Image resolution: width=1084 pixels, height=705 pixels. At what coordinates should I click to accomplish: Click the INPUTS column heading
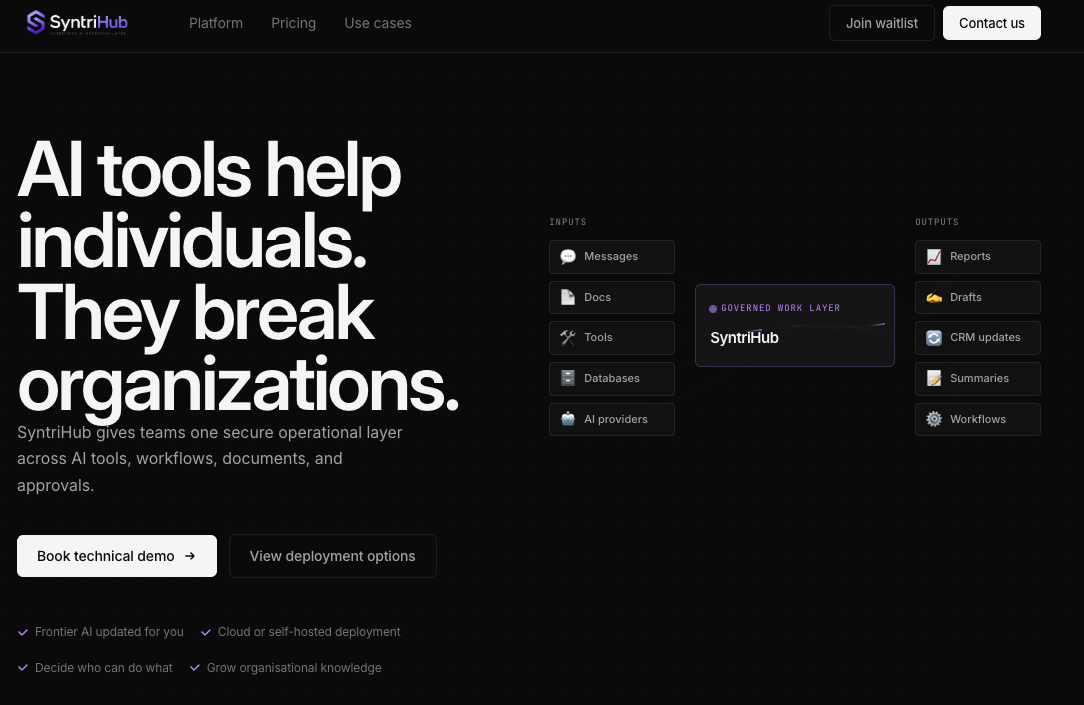pyautogui.click(x=568, y=222)
